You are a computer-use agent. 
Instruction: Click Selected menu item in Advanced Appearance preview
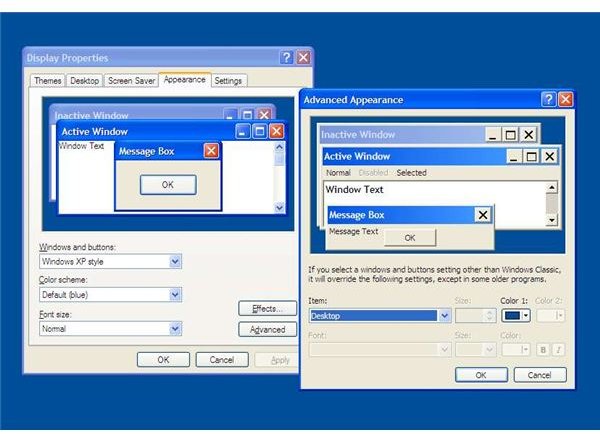click(x=411, y=173)
